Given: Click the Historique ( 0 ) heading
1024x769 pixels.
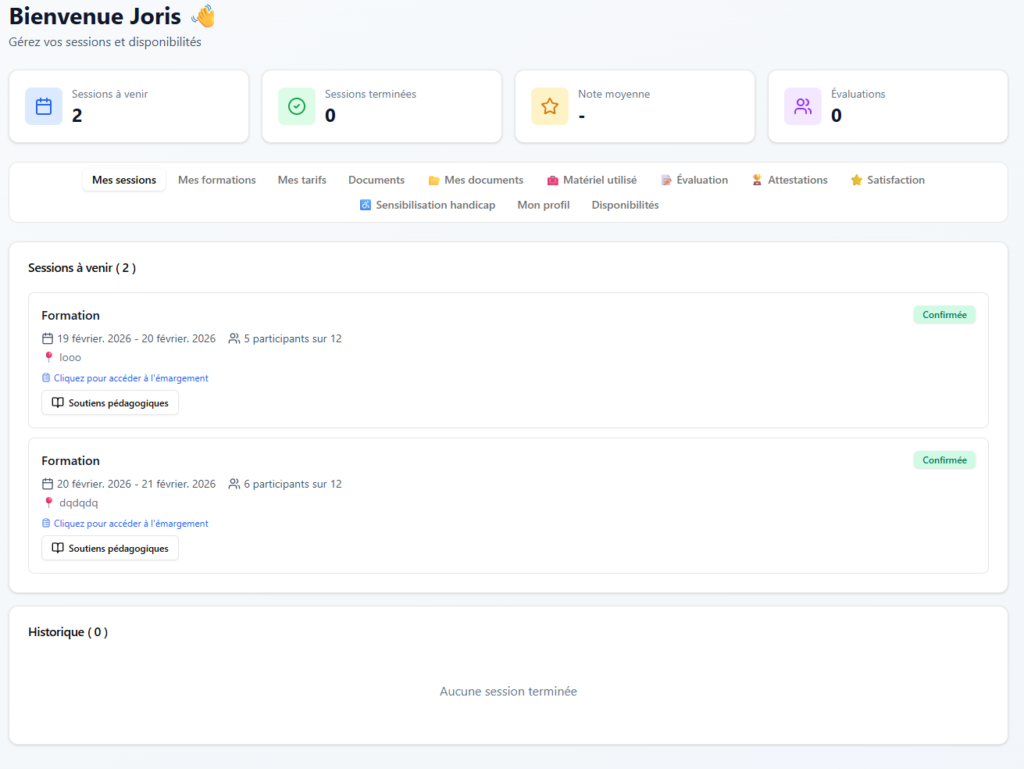Looking at the screenshot, I should 68,632.
